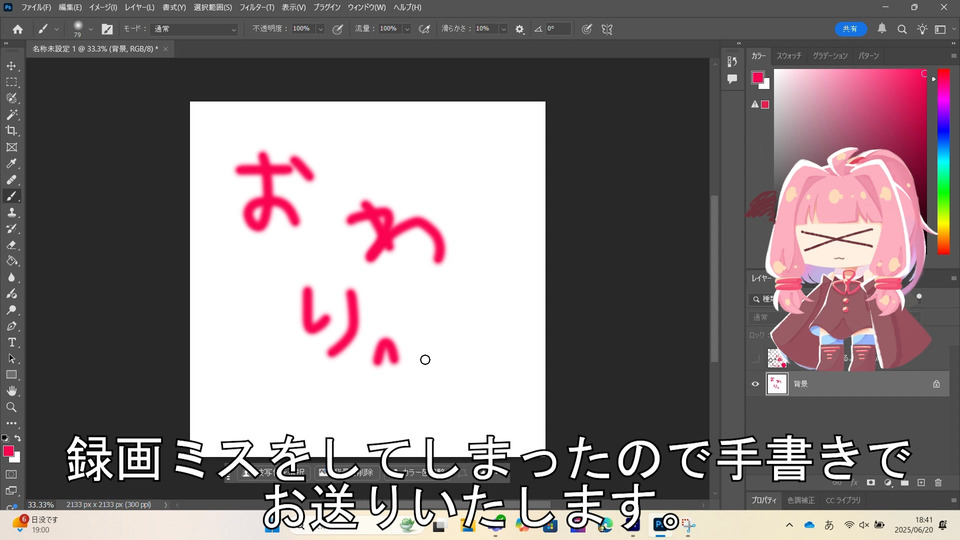Select the Brush tool in toolbar

(x=12, y=196)
